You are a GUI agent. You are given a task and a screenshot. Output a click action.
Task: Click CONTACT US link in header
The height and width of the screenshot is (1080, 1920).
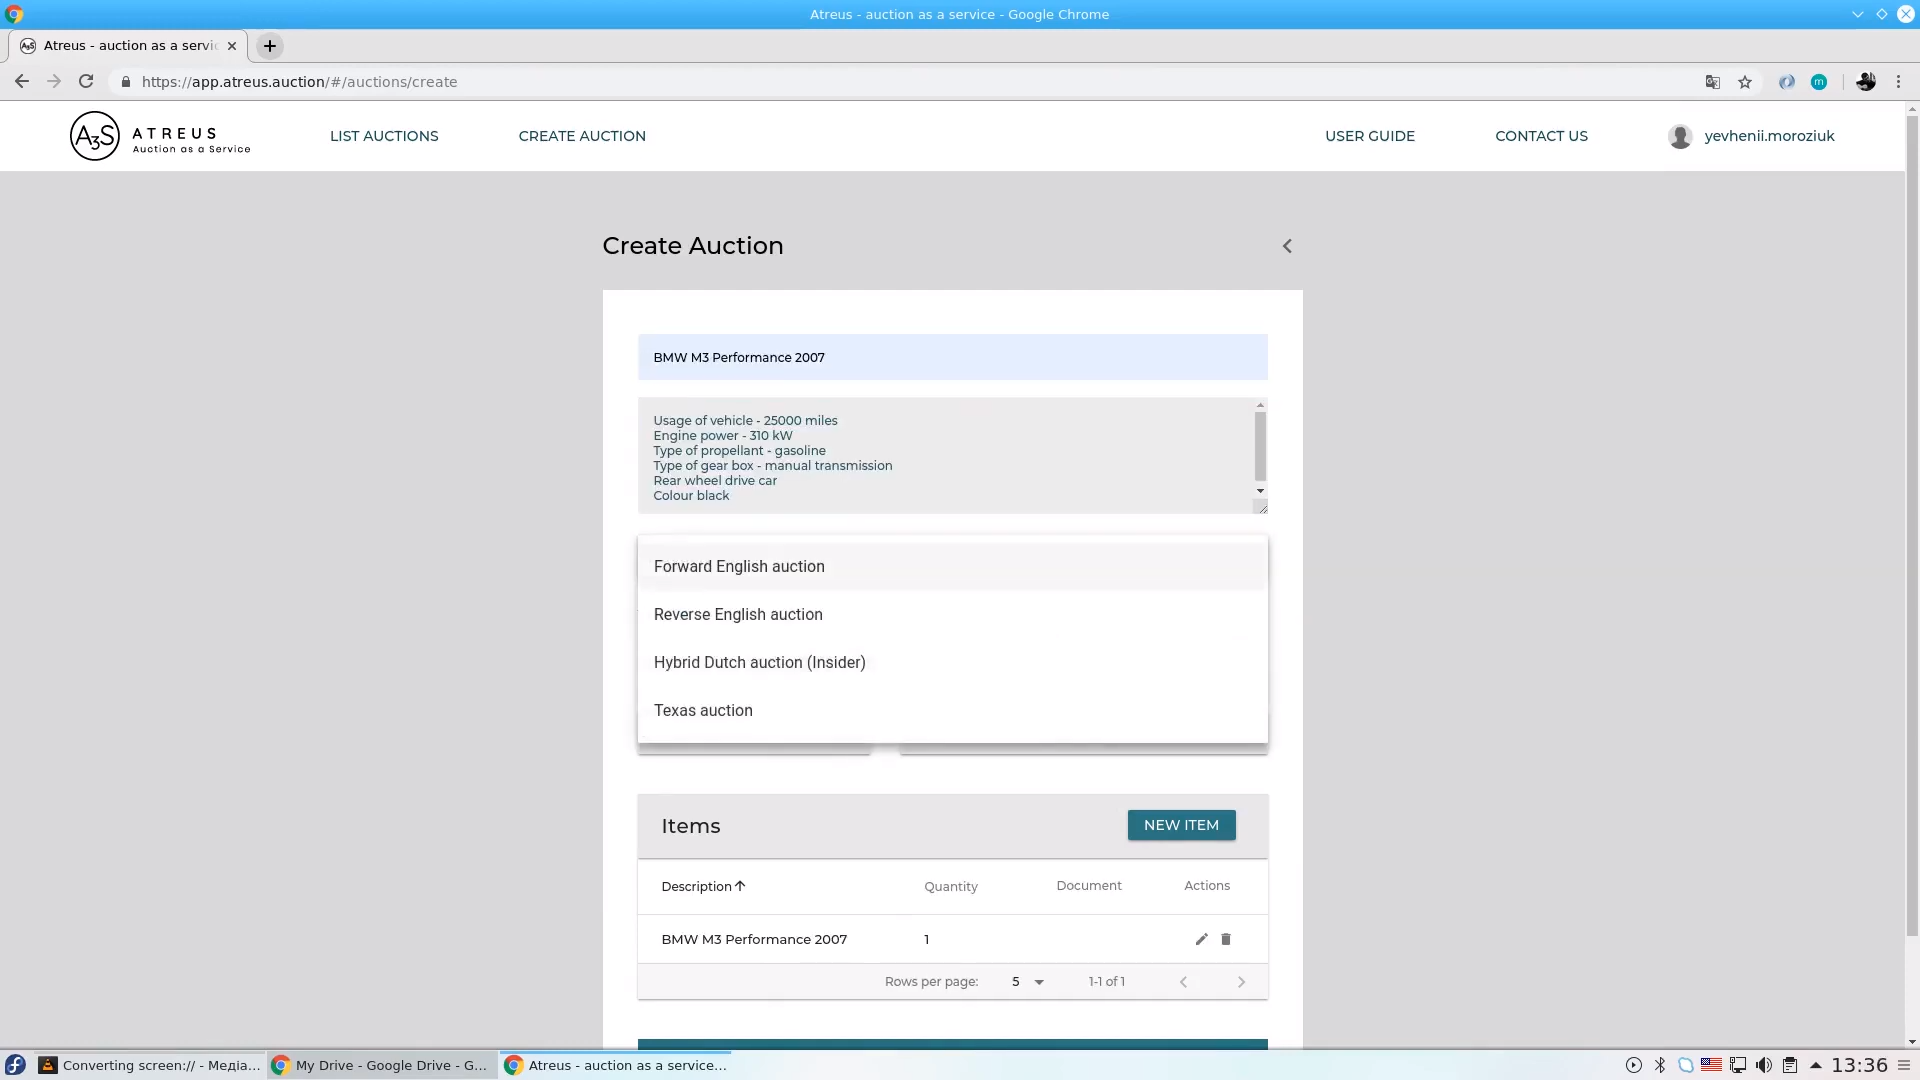click(x=1542, y=136)
